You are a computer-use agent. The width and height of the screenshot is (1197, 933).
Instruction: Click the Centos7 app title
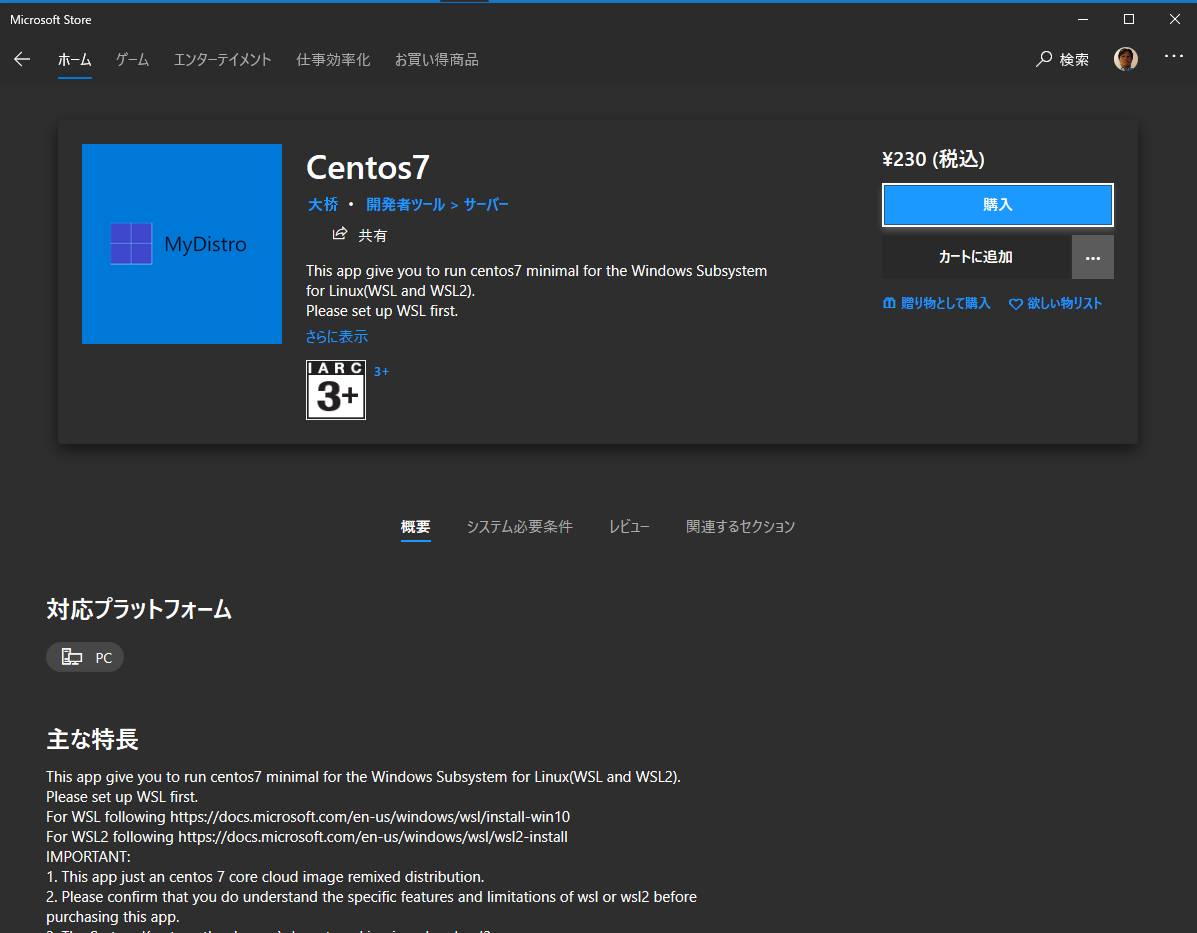coord(368,167)
